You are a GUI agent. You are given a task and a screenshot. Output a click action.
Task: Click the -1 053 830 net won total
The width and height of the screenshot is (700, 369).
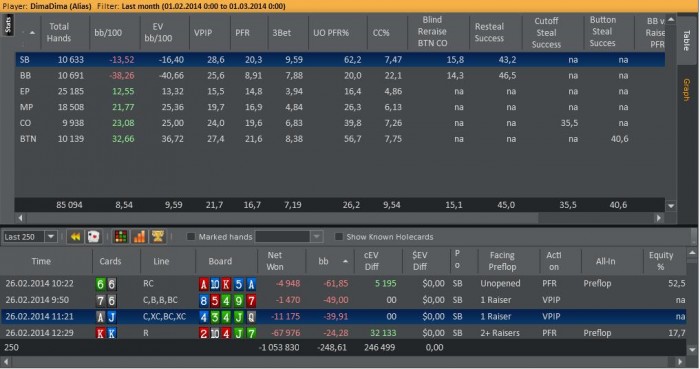coord(279,347)
